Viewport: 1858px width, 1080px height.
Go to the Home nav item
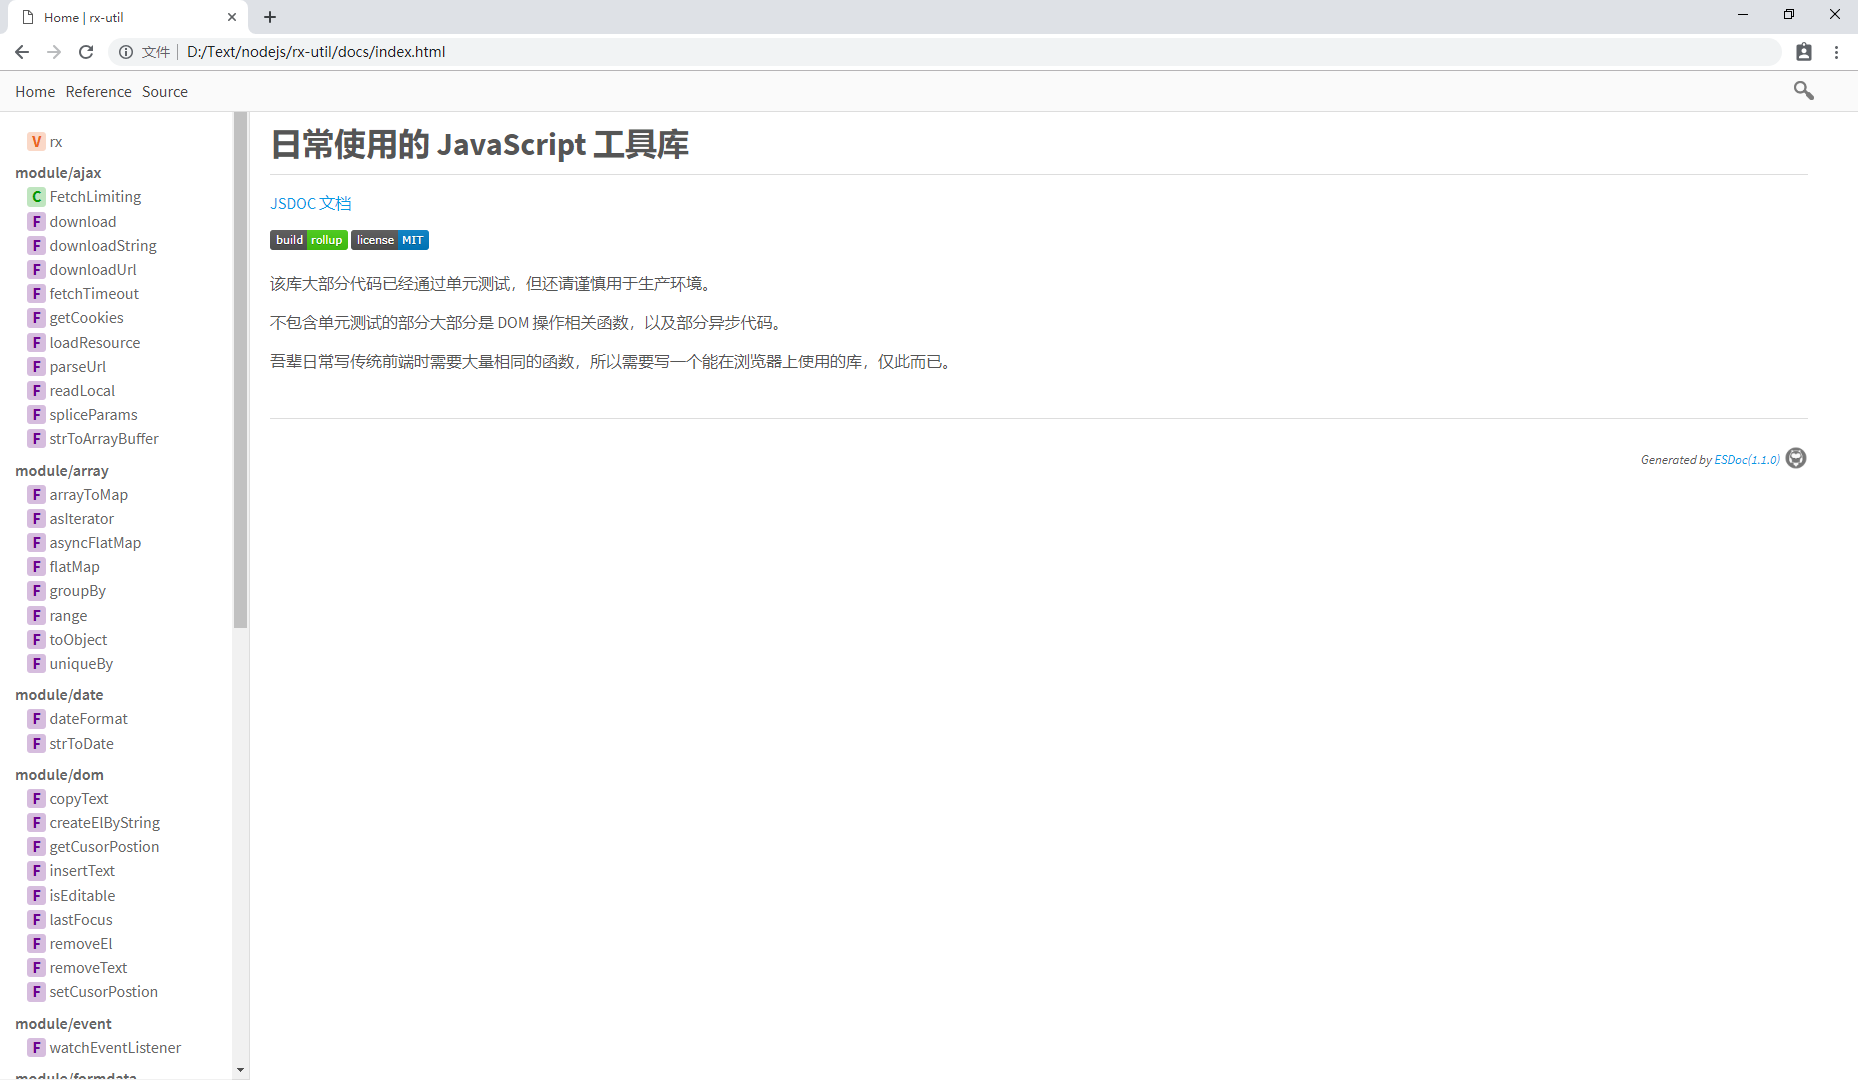pyautogui.click(x=35, y=92)
